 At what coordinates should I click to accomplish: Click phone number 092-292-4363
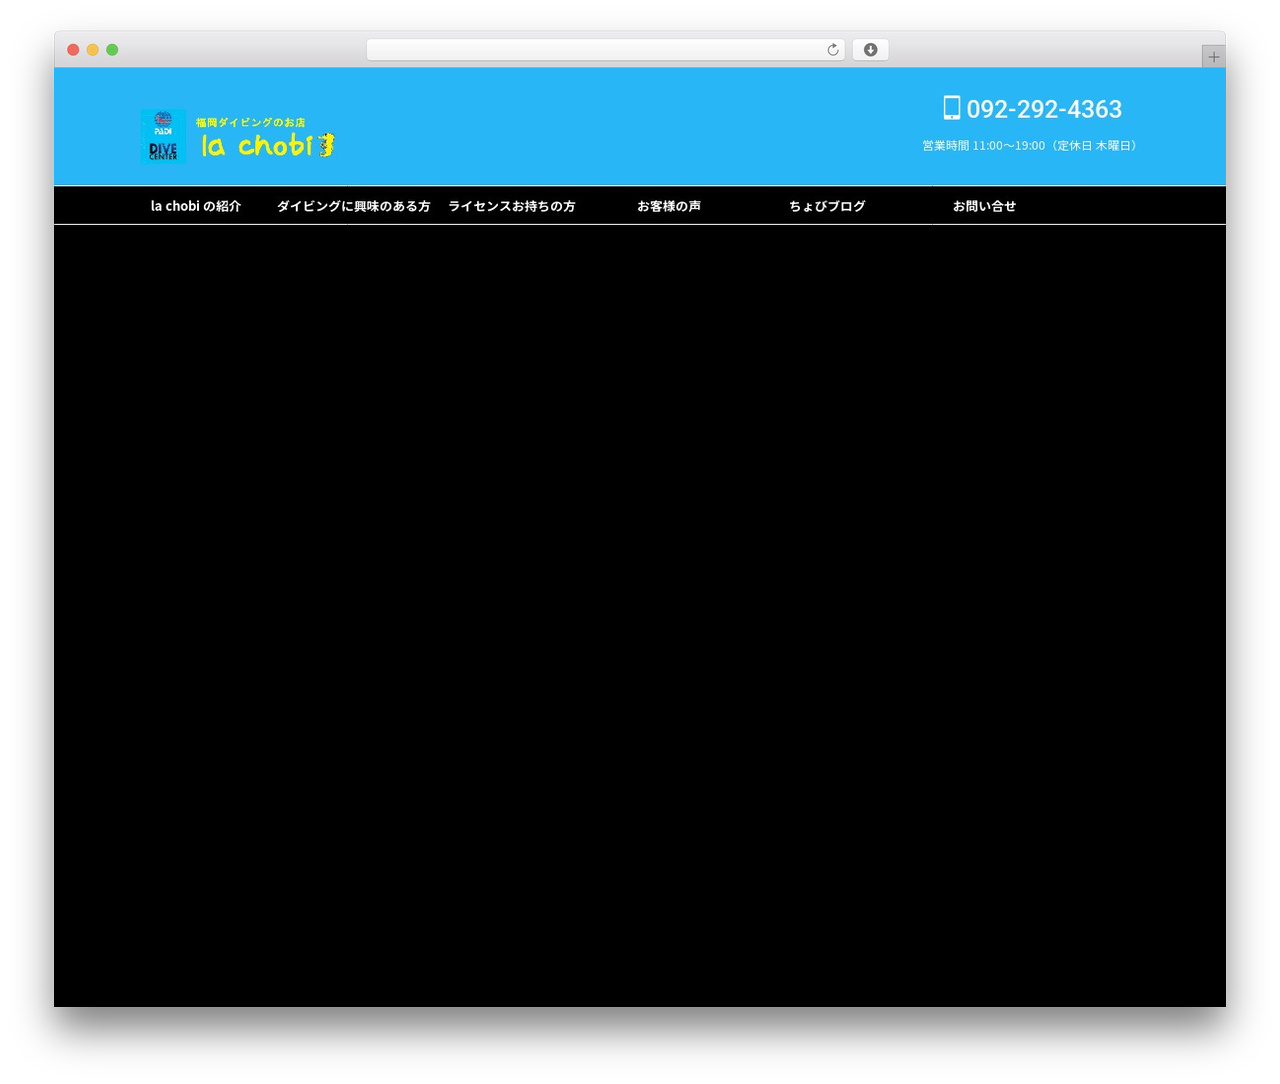(x=1044, y=109)
